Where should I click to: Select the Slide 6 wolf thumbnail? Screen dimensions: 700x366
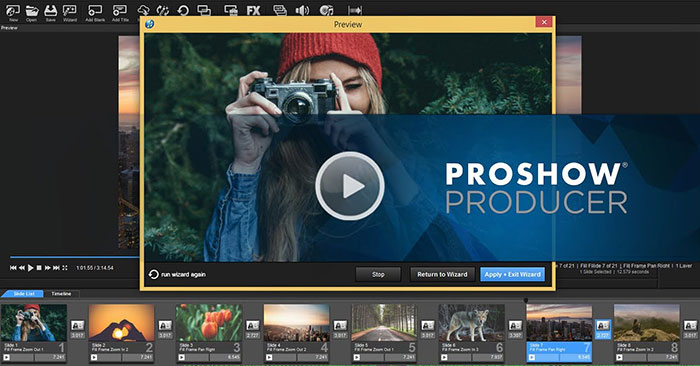click(471, 323)
